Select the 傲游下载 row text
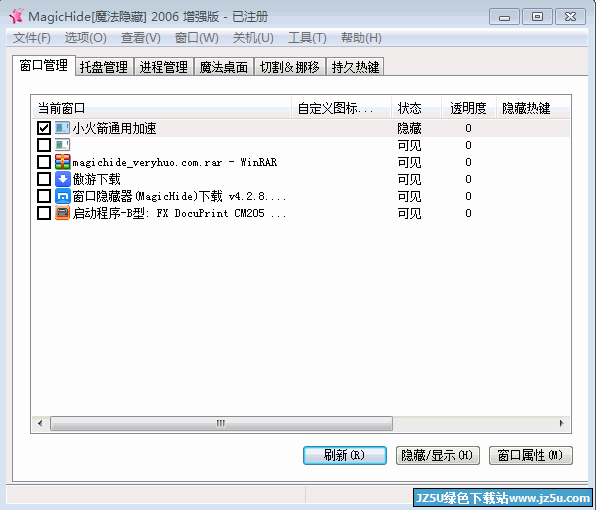596x510 pixels. [x=97, y=179]
